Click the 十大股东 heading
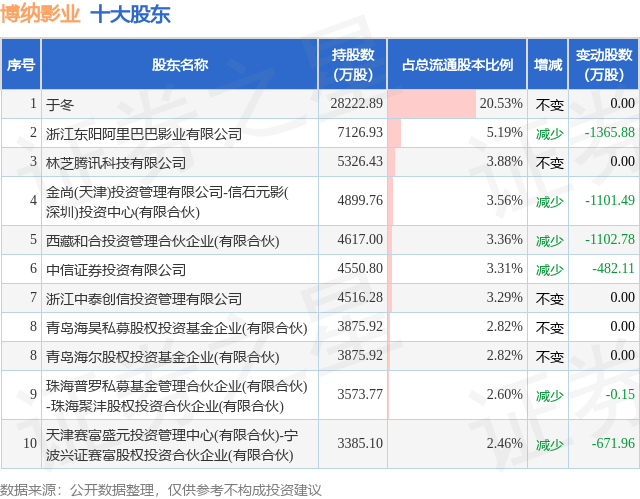This screenshot has height=499, width=640. tap(130, 14)
